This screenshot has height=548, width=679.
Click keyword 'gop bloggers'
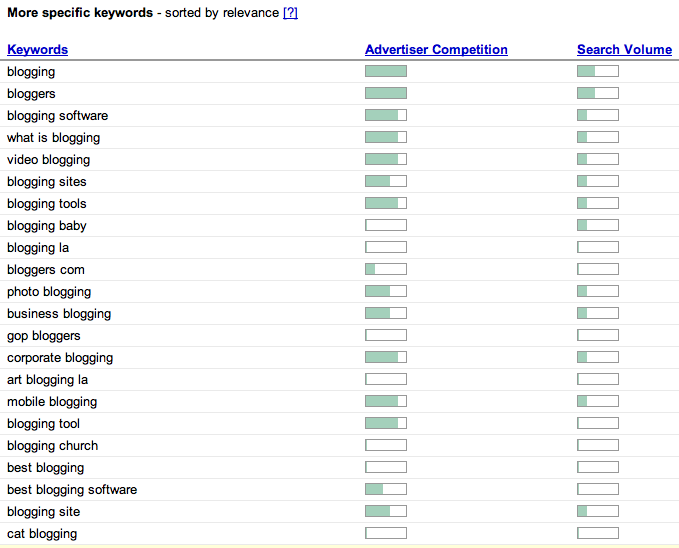tap(44, 336)
